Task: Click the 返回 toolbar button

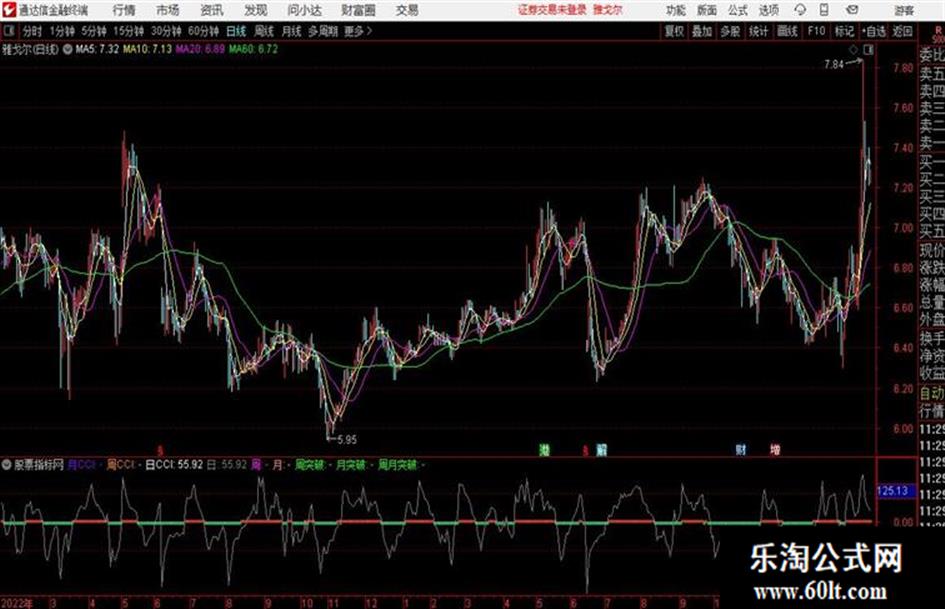Action: pyautogui.click(x=902, y=31)
